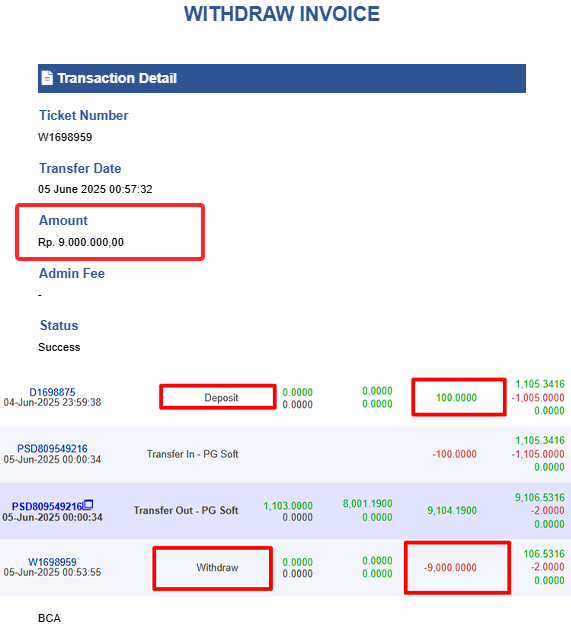This screenshot has width=571, height=631.
Task: Select the date 05 June 2025 00:57:32
Action: coord(95,189)
